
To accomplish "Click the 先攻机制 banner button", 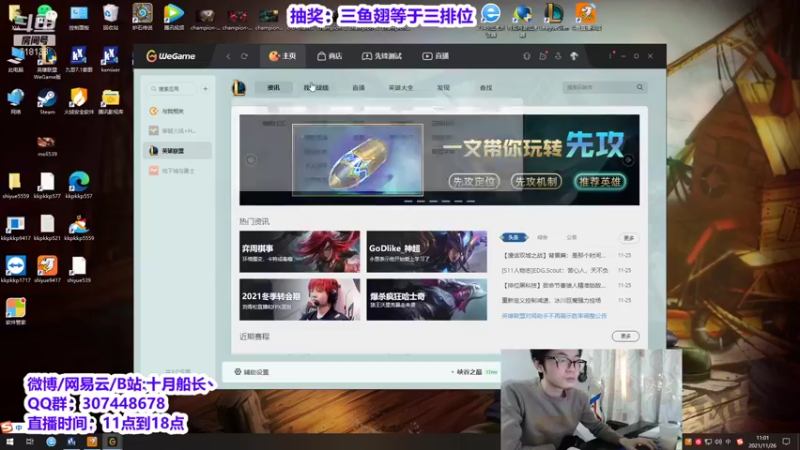I will click(x=536, y=182).
